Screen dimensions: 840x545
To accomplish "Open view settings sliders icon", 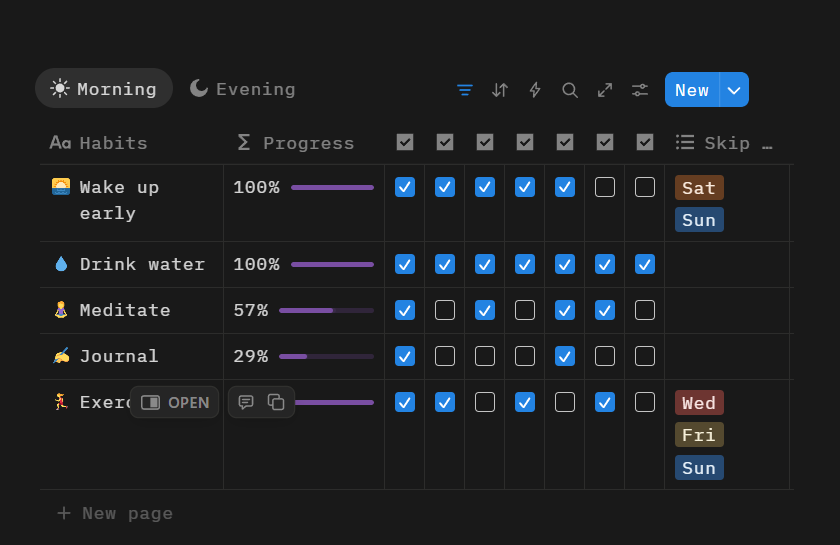I will [640, 90].
